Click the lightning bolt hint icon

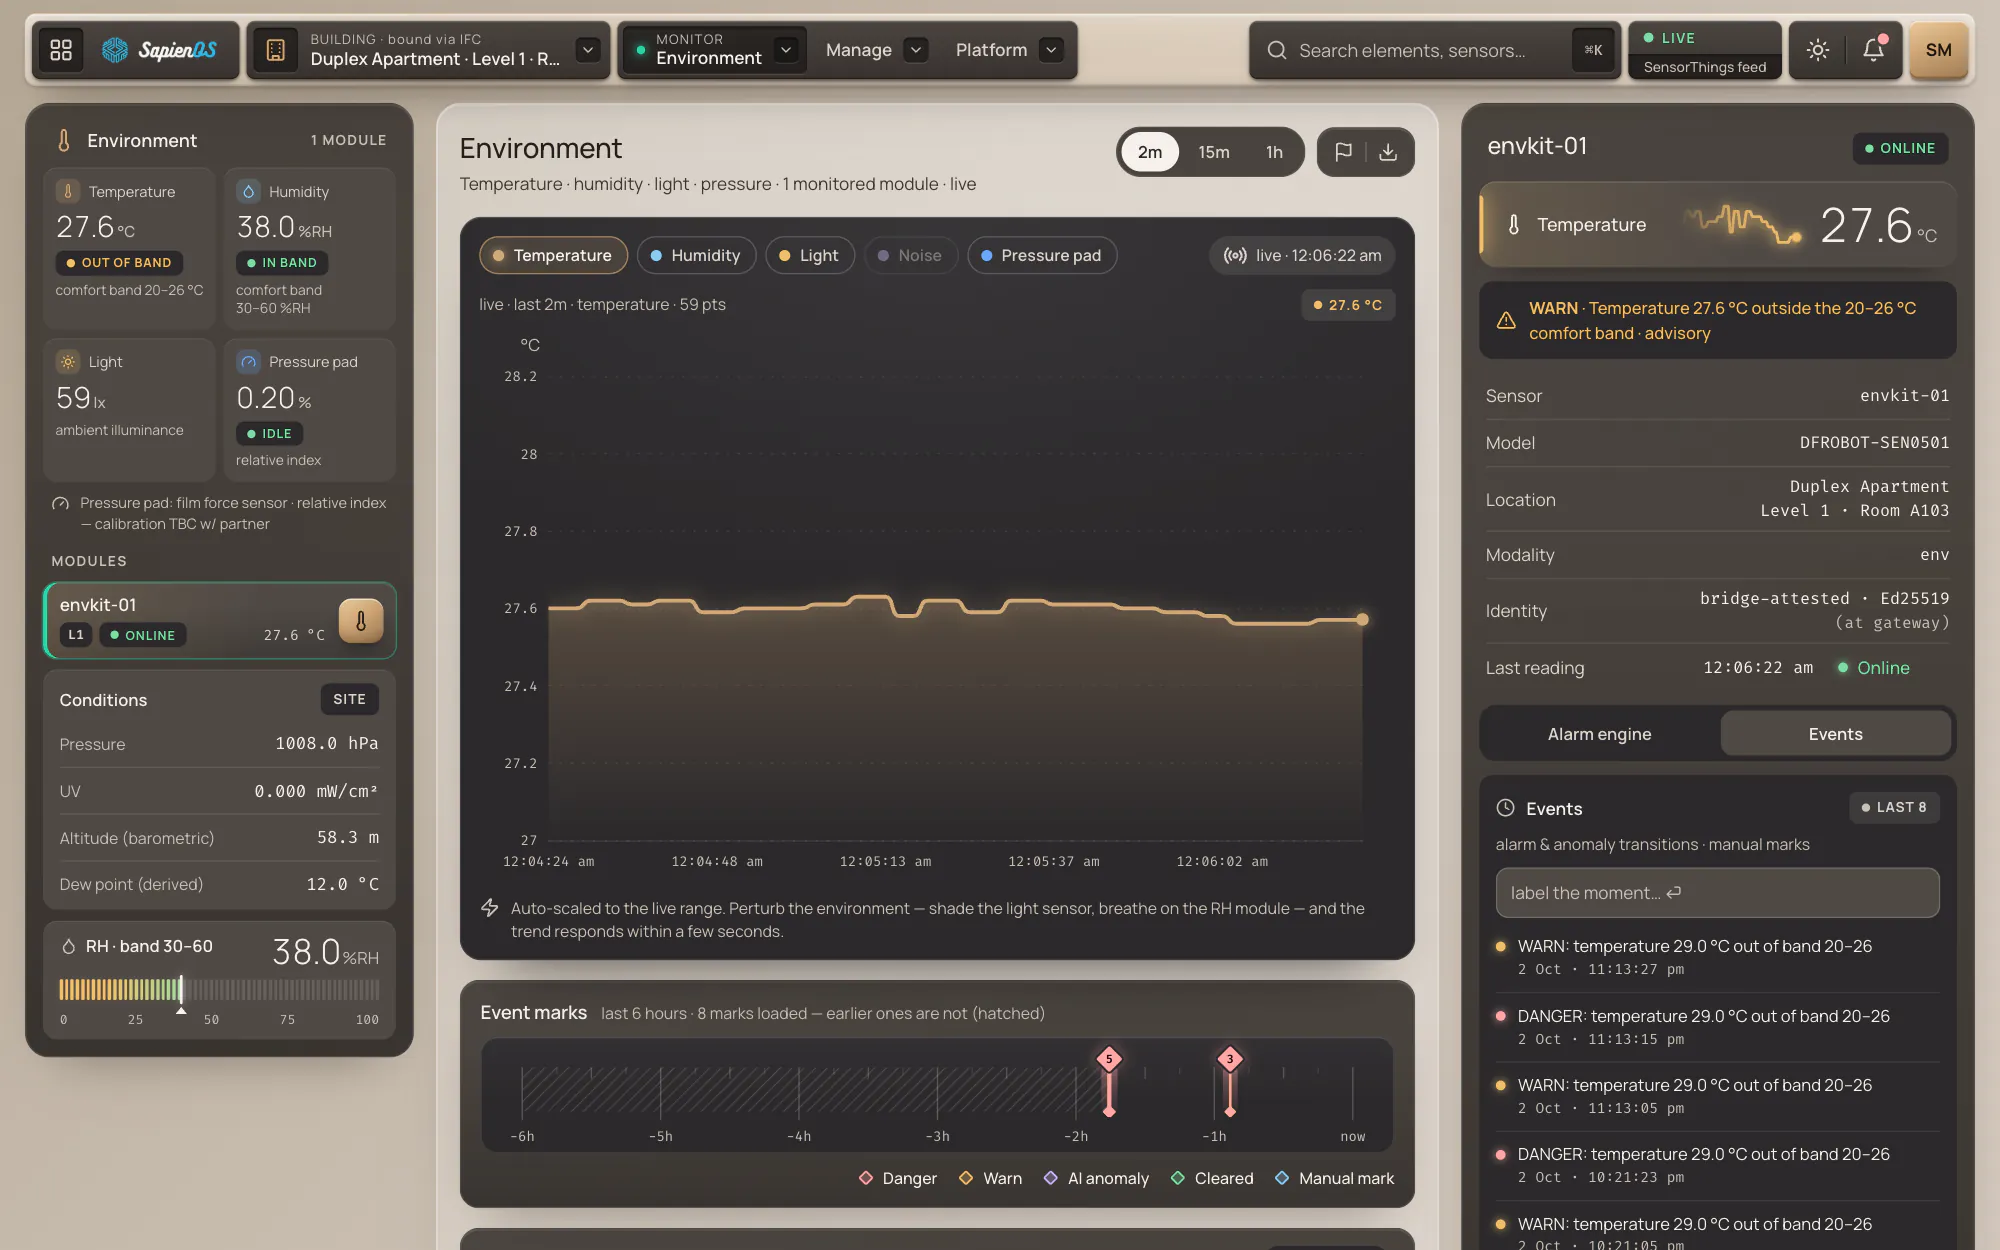(489, 908)
